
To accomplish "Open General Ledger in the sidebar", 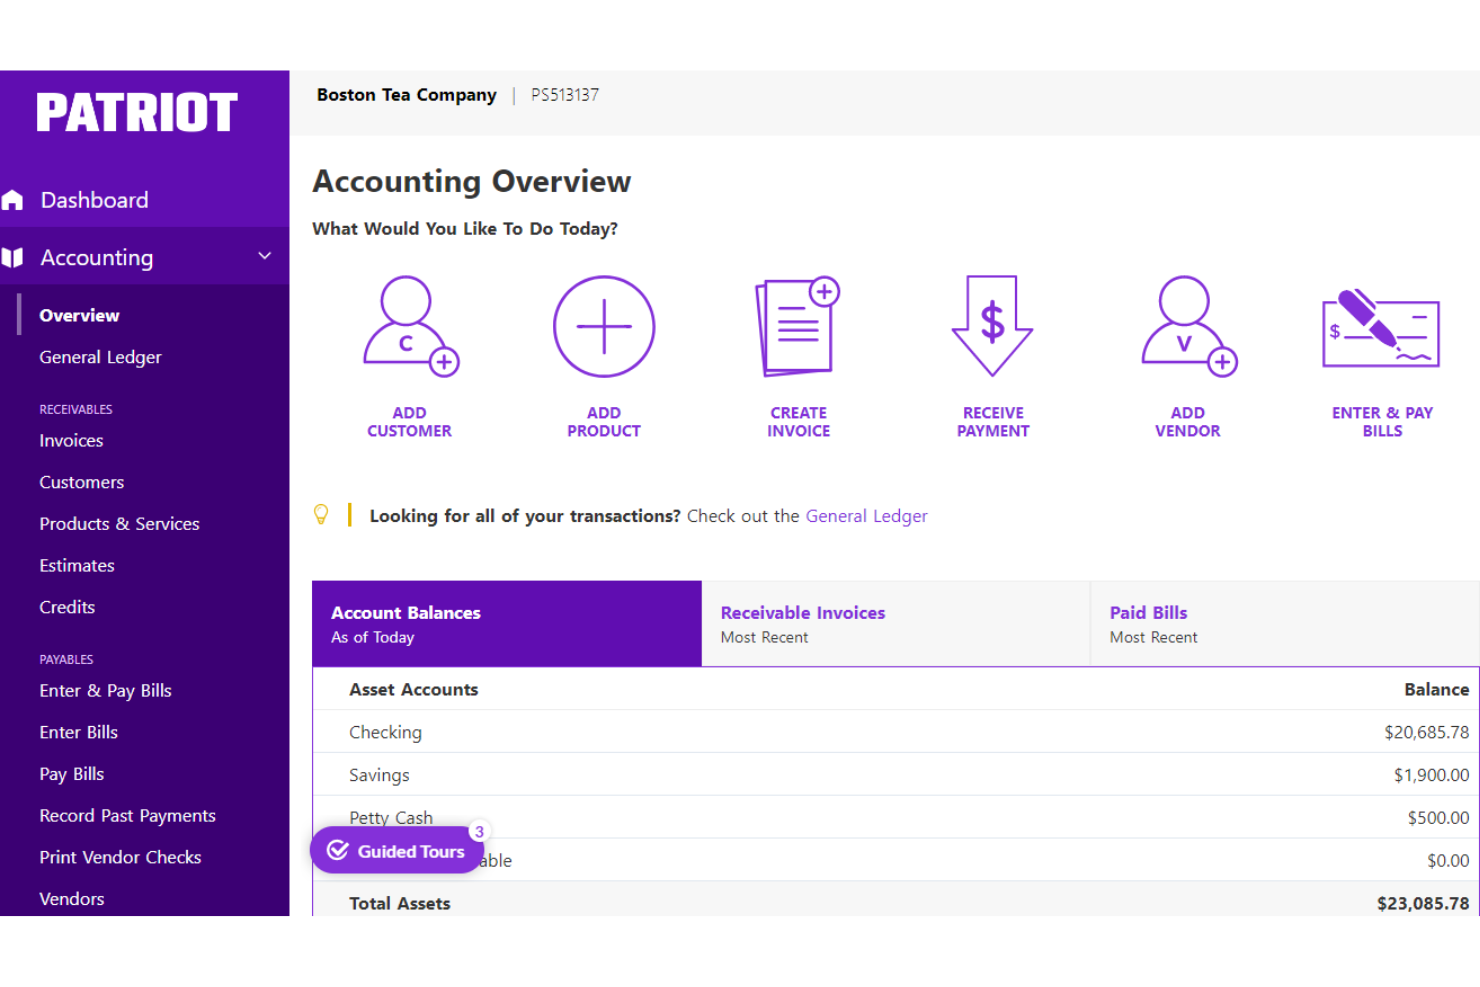I will click(x=100, y=357).
